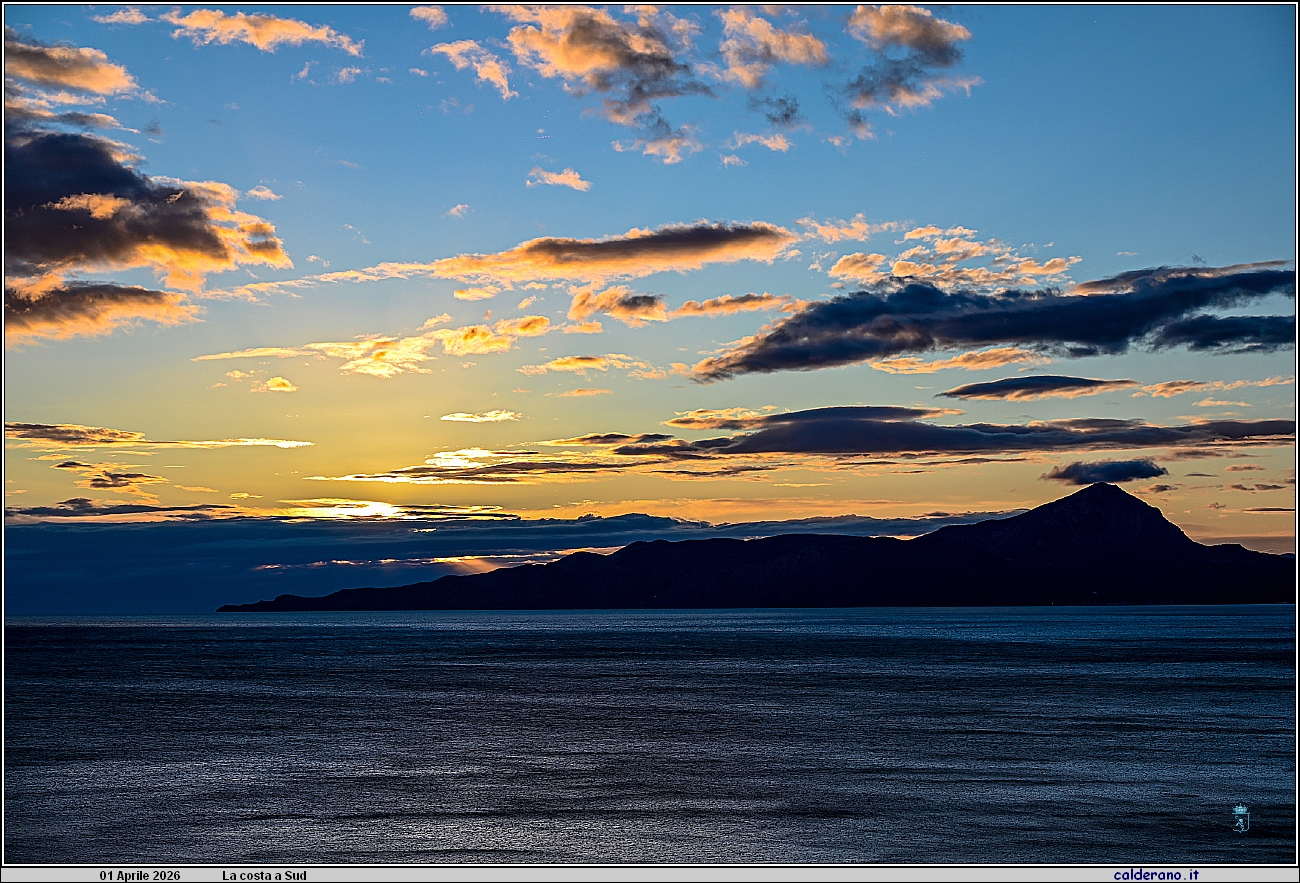Click the 'La costa a Sud' caption

pos(264,876)
